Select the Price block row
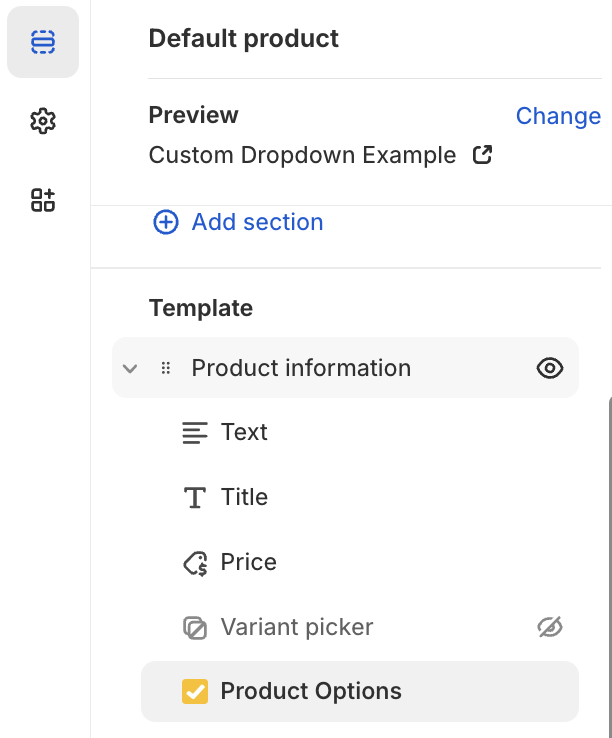612x738 pixels. 360,562
